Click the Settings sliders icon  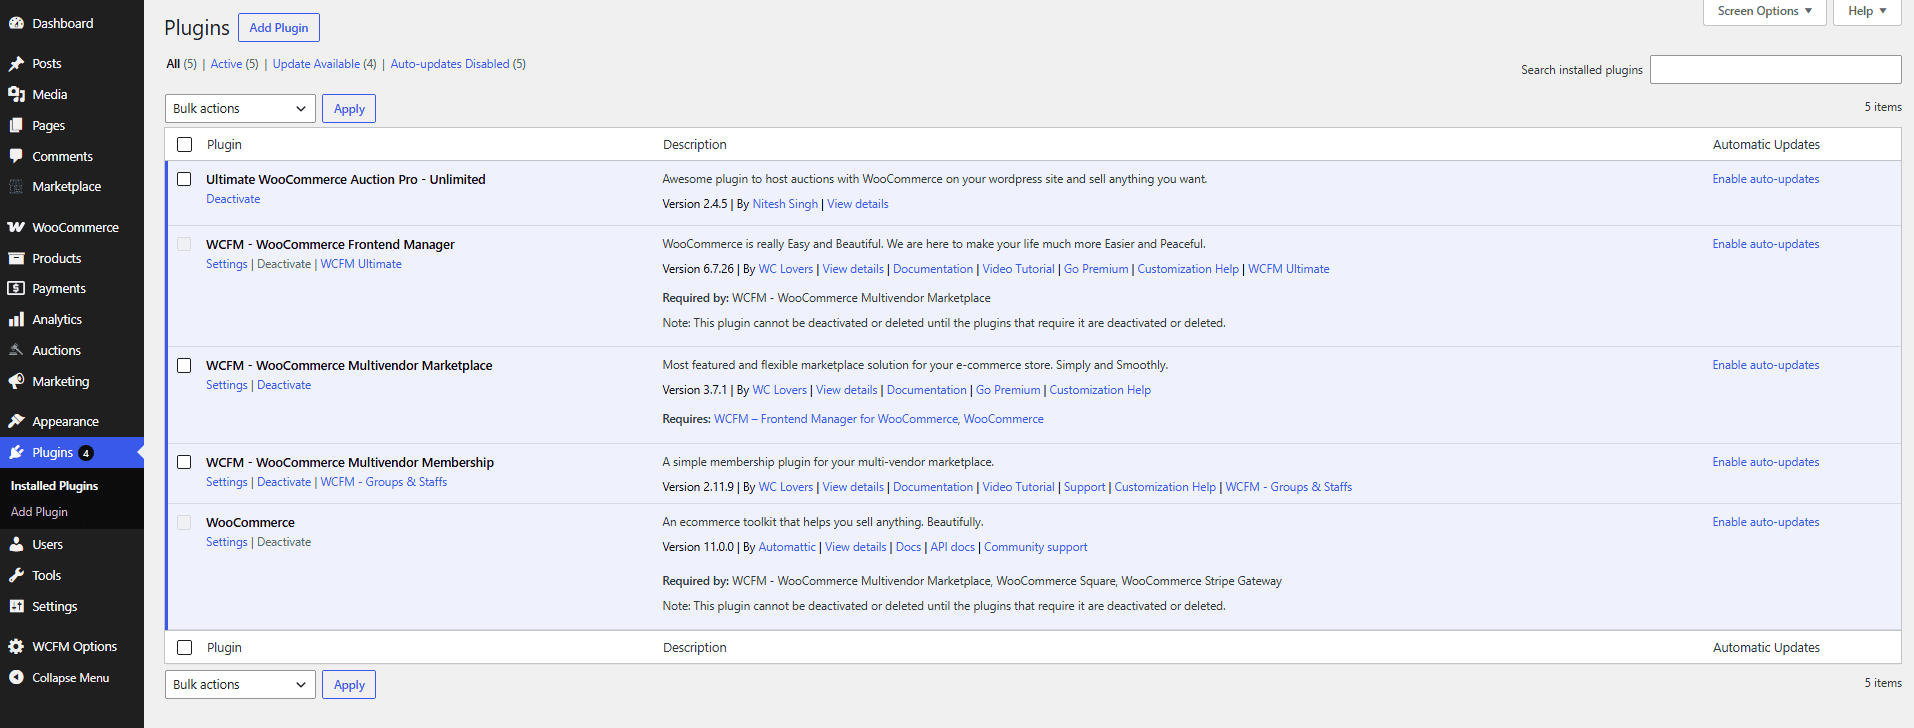point(16,606)
